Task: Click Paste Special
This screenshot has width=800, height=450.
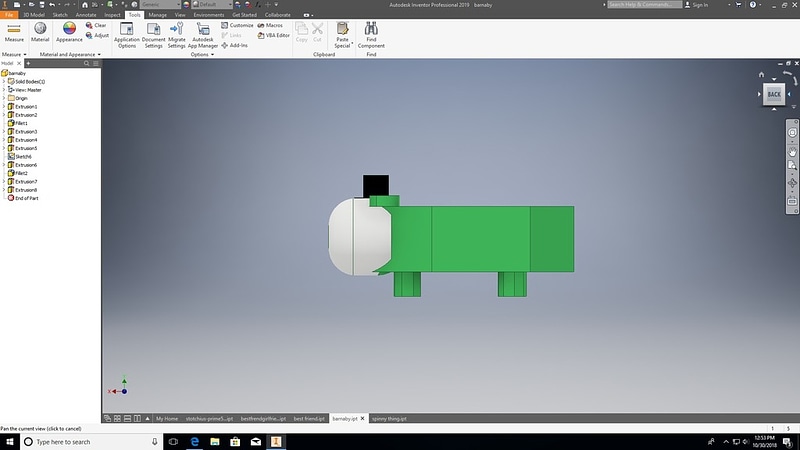Action: coord(342,35)
